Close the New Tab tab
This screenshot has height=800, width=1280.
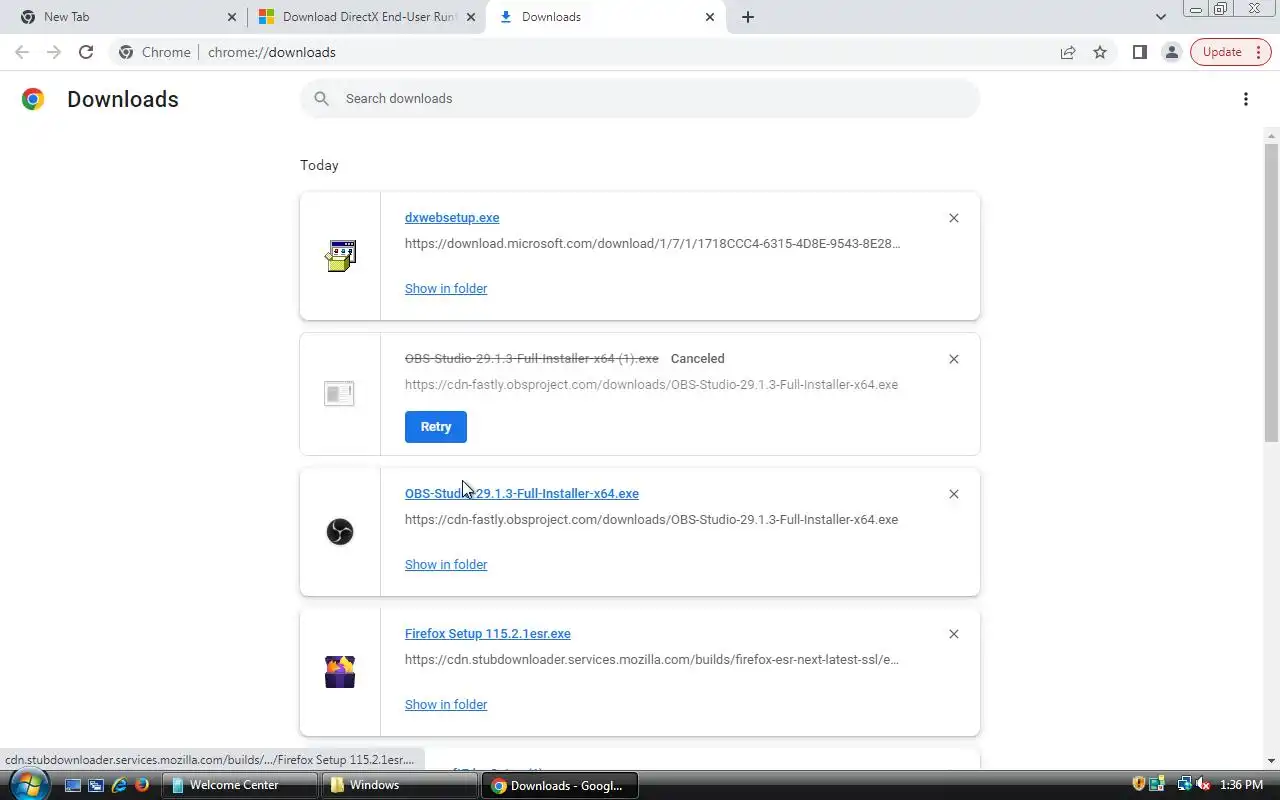point(232,17)
